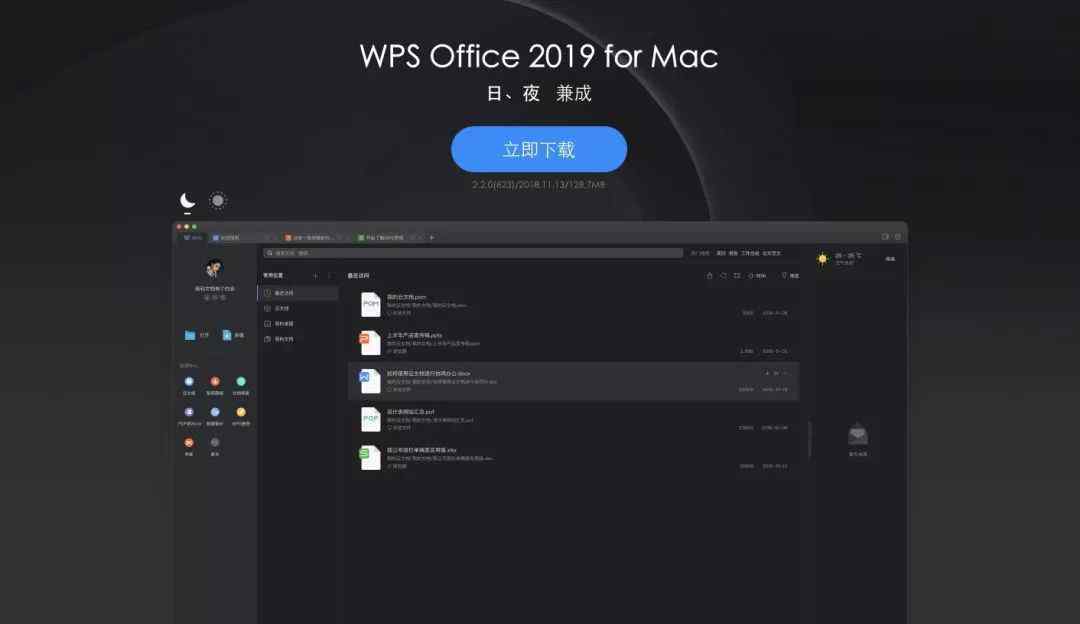Click the blue 立即下载 download button

coord(539,149)
